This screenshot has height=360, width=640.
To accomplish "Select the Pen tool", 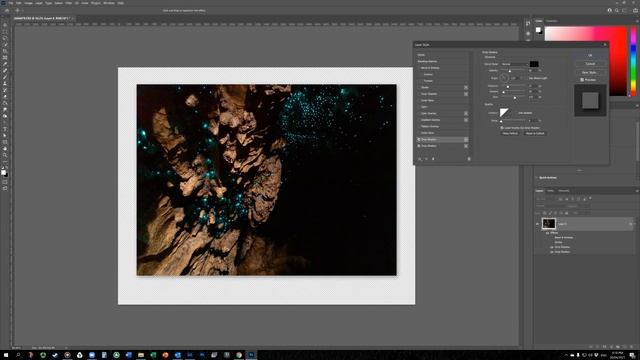I will click(x=5, y=122).
